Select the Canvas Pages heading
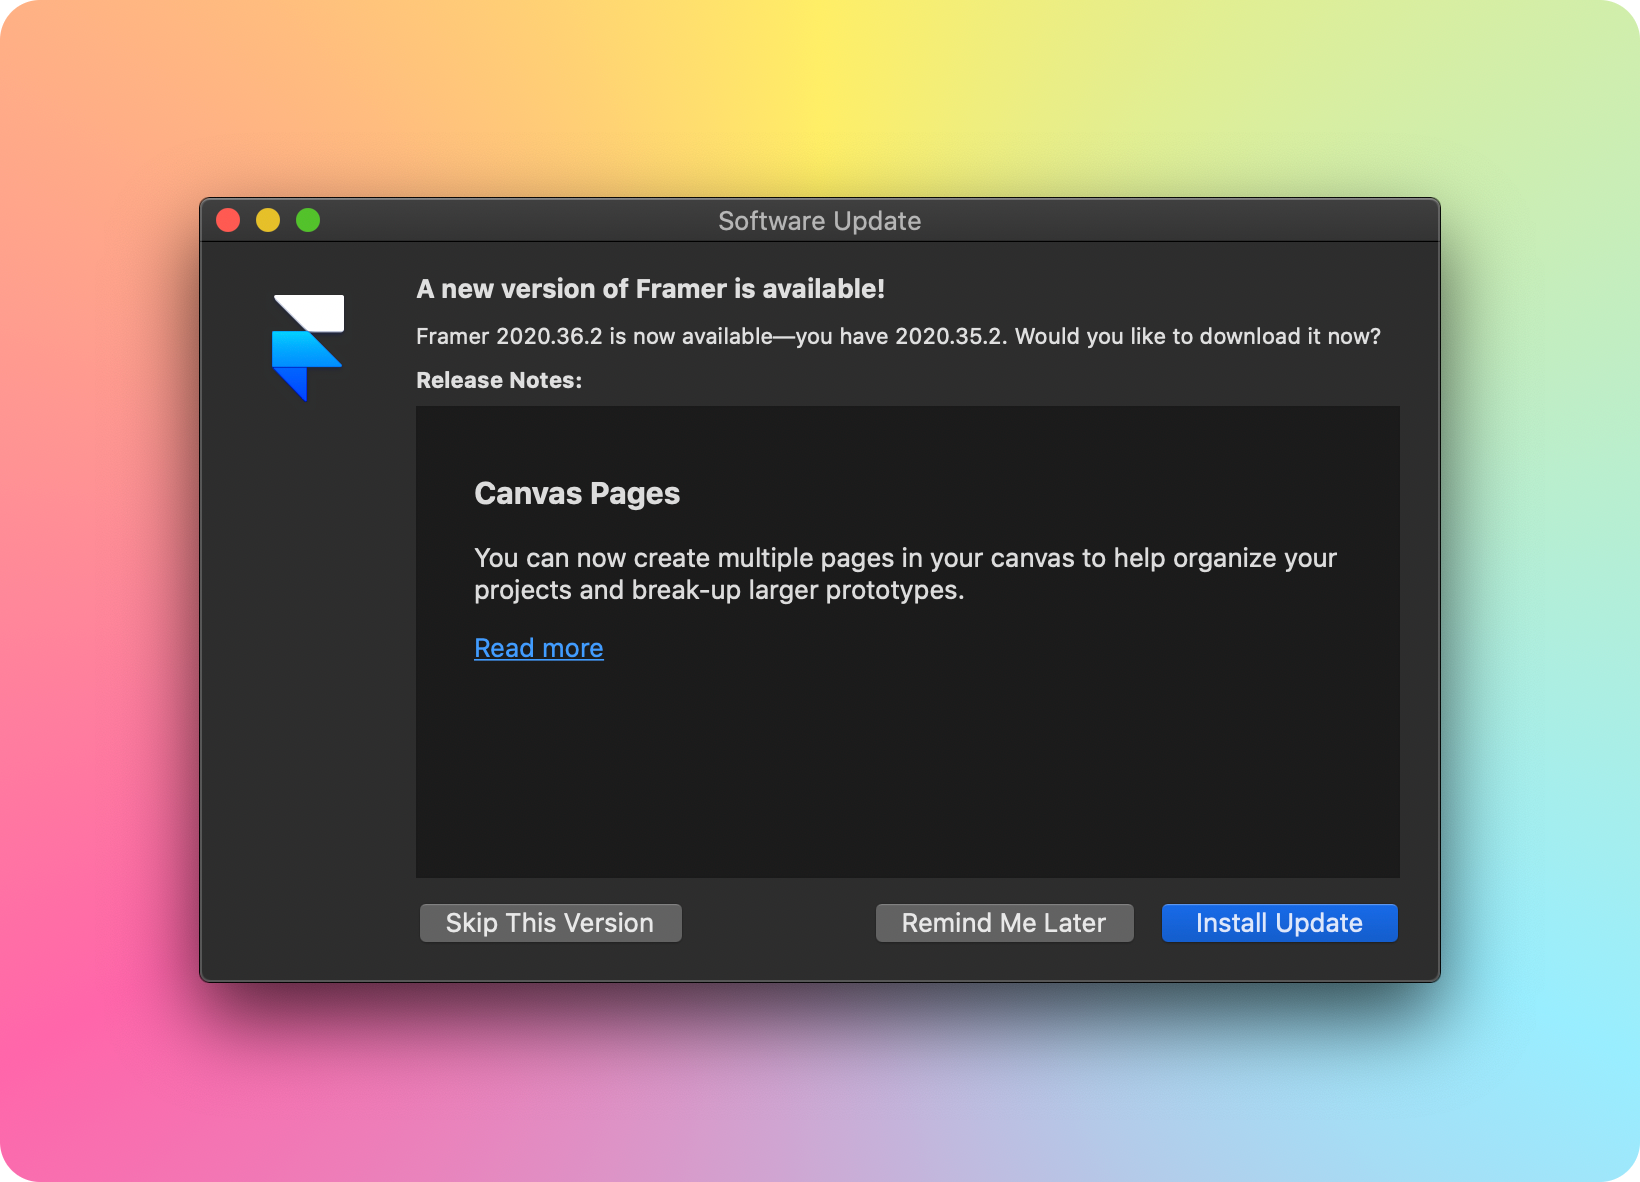This screenshot has width=1640, height=1182. (x=577, y=494)
